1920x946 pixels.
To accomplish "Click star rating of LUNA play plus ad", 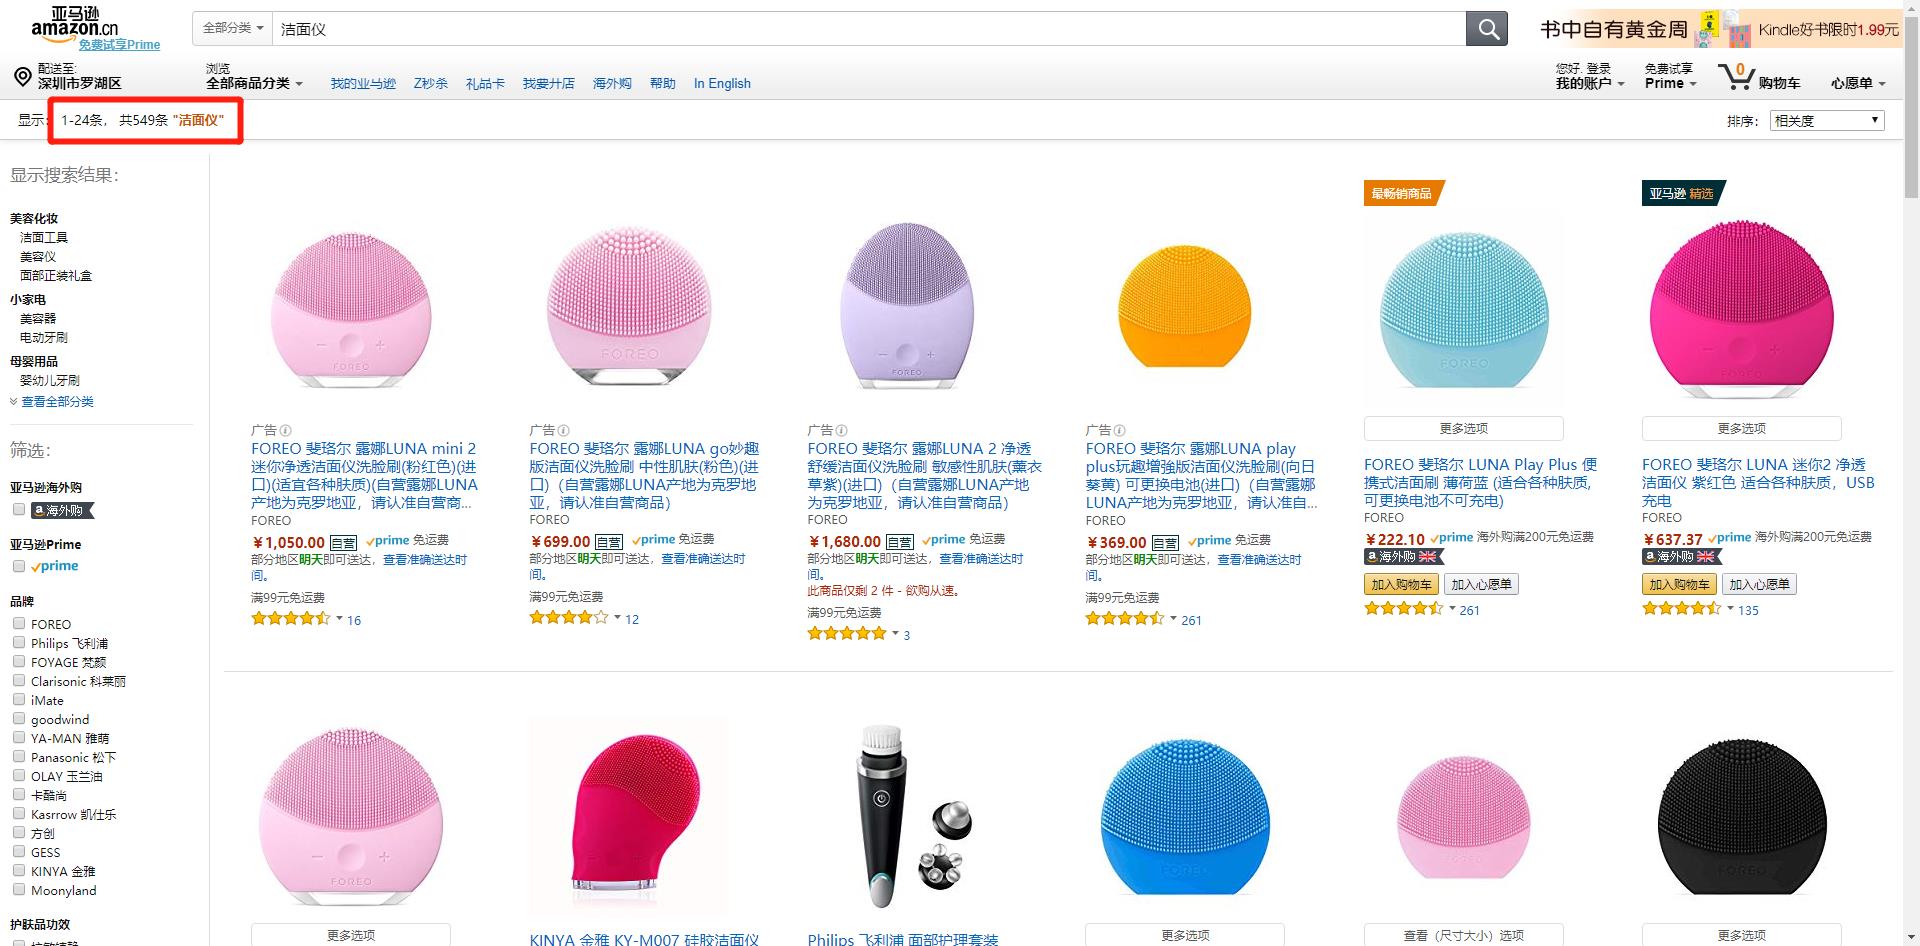I will 1125,619.
